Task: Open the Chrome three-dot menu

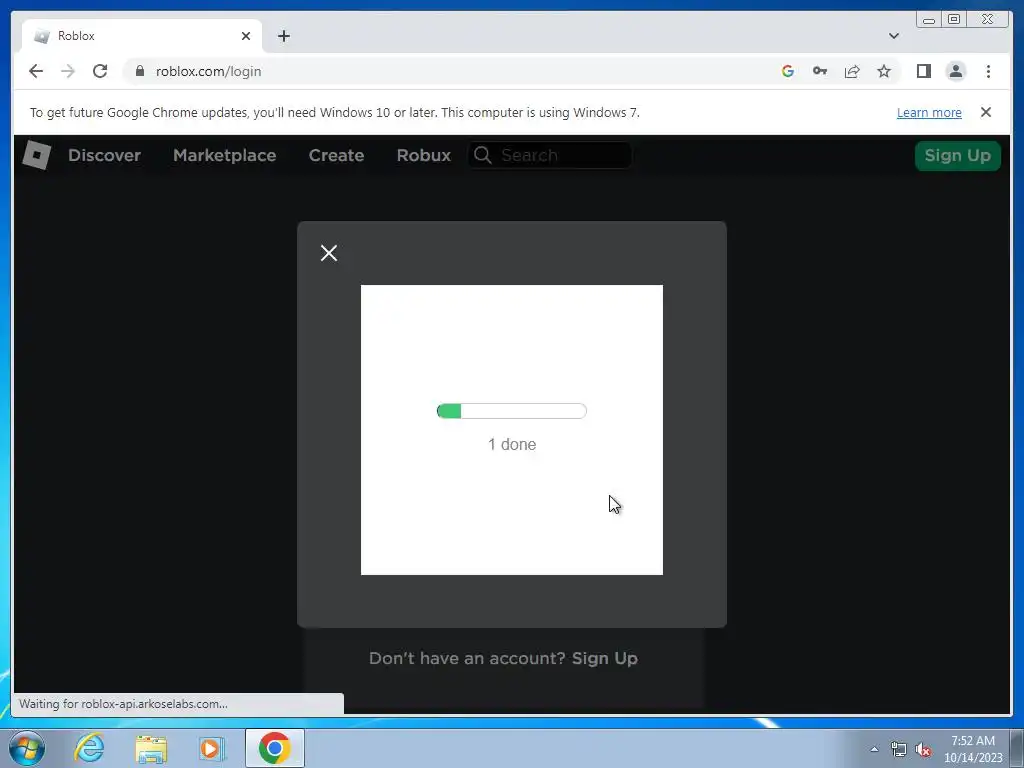Action: tap(988, 71)
